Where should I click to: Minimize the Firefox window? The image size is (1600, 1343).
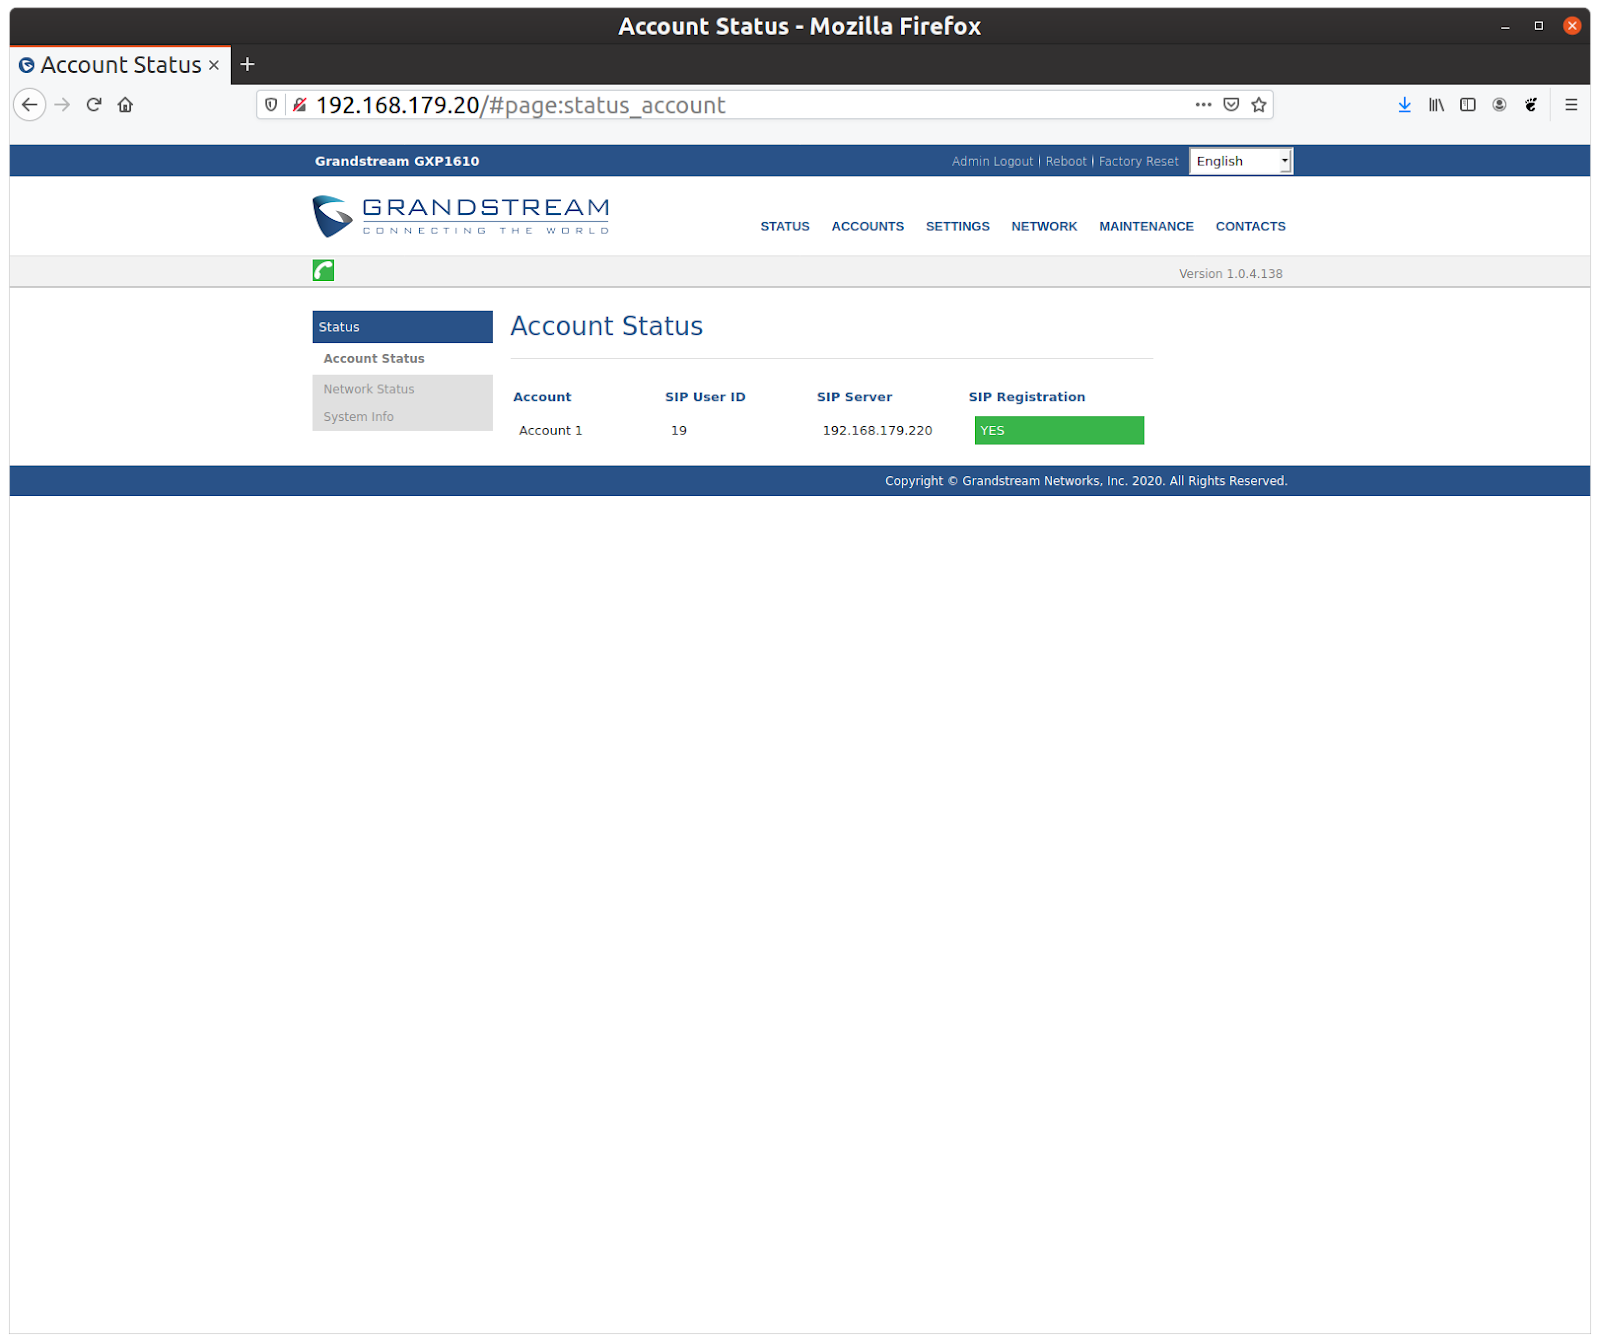tap(1505, 27)
